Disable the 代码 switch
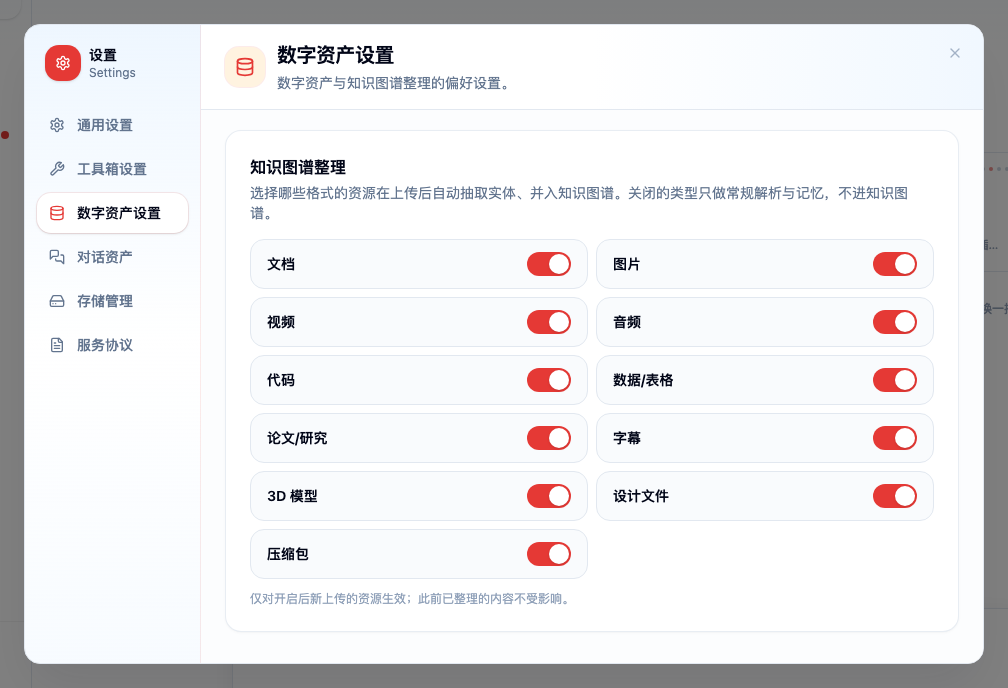 click(549, 380)
